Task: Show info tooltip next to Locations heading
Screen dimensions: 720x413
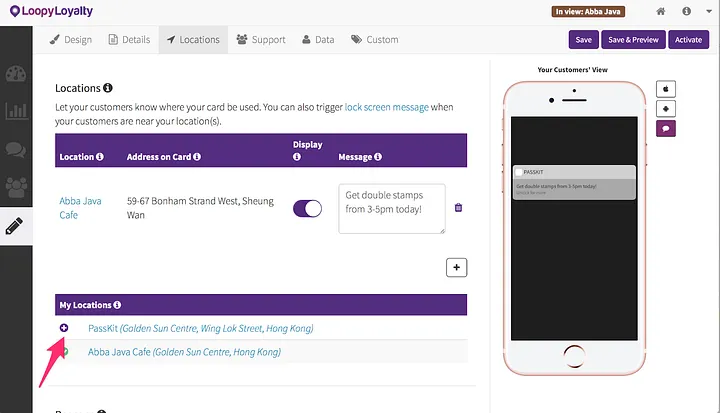Action: point(108,88)
